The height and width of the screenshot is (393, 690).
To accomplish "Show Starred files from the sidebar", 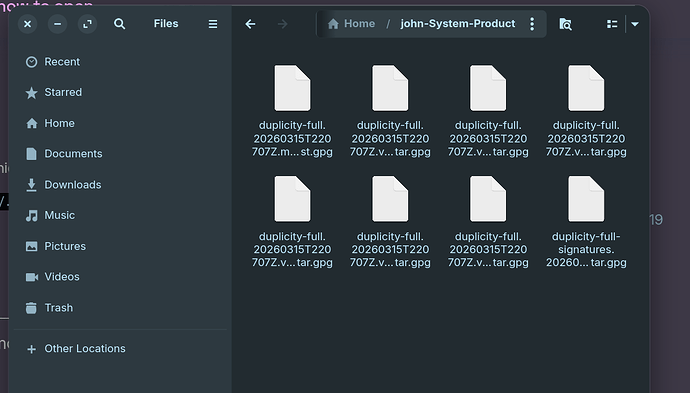I will [120, 92].
